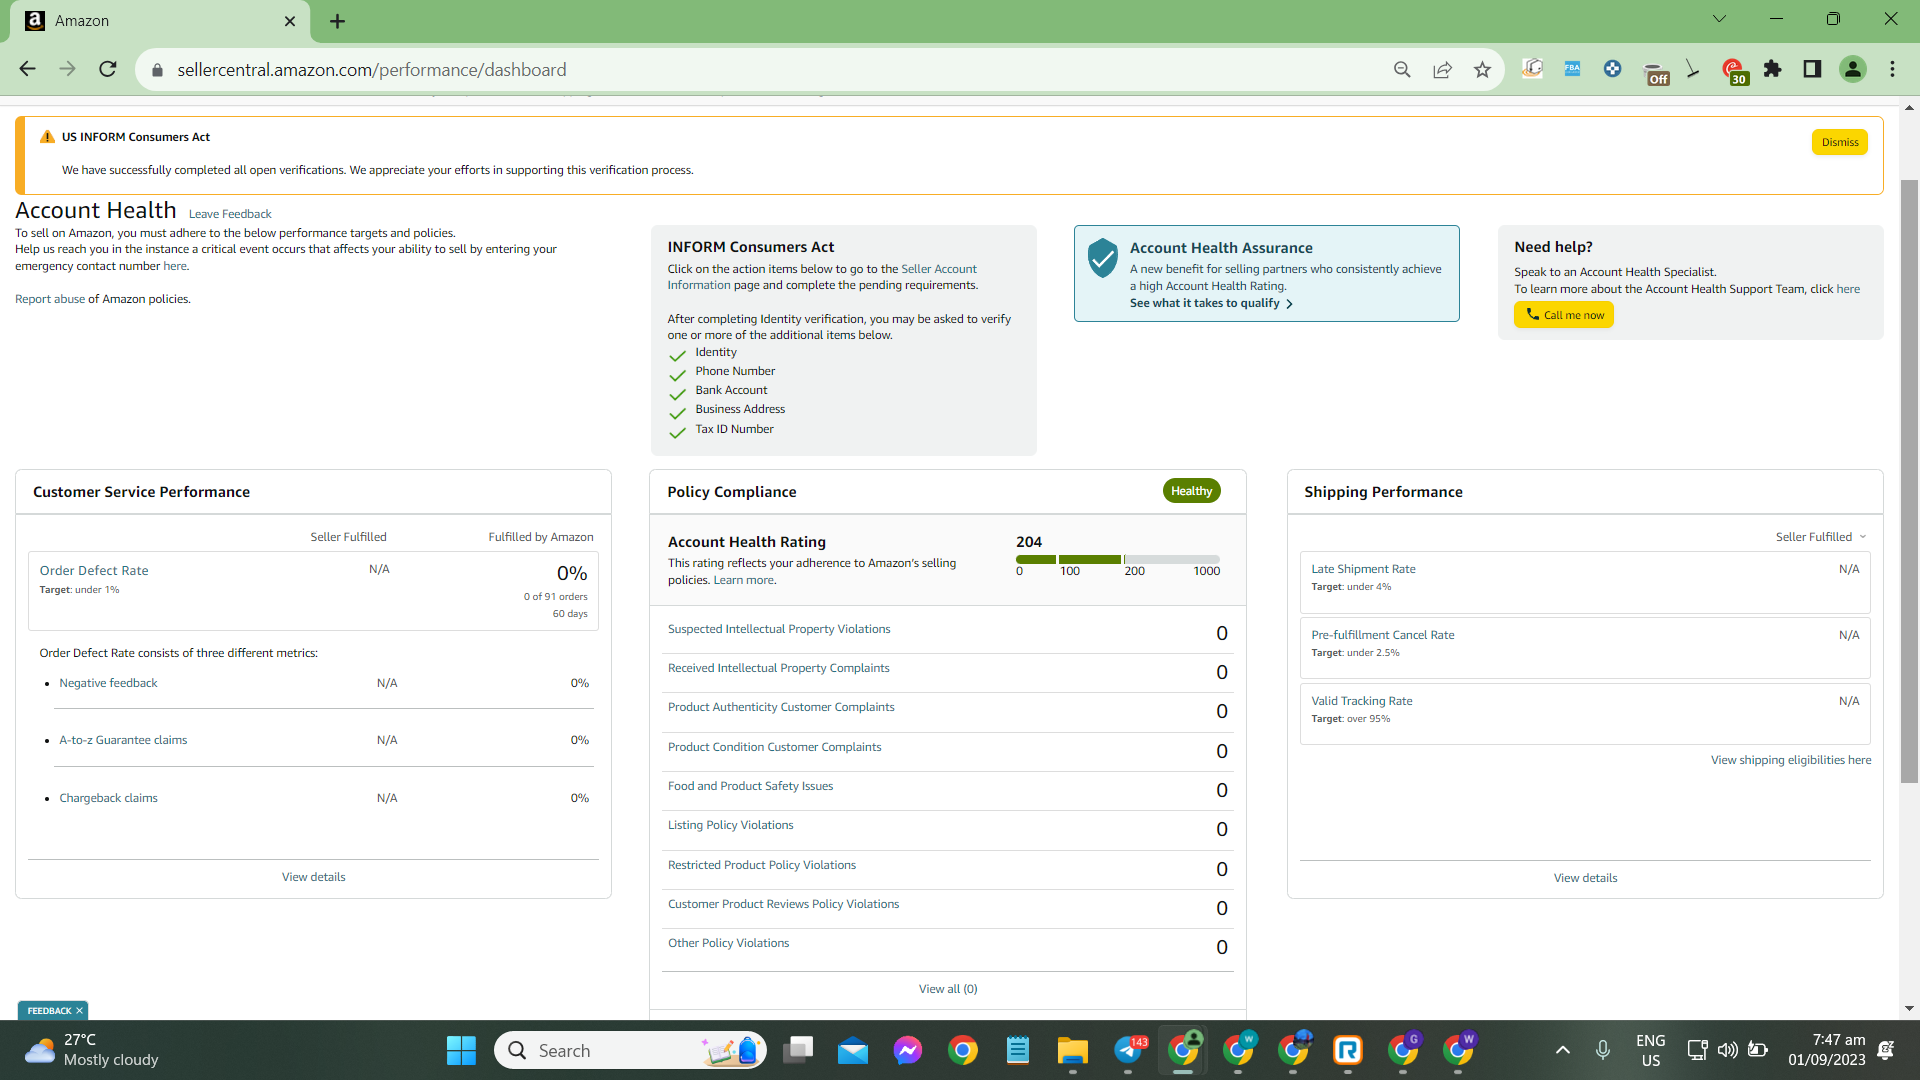Open the Report abuse link

pos(50,299)
